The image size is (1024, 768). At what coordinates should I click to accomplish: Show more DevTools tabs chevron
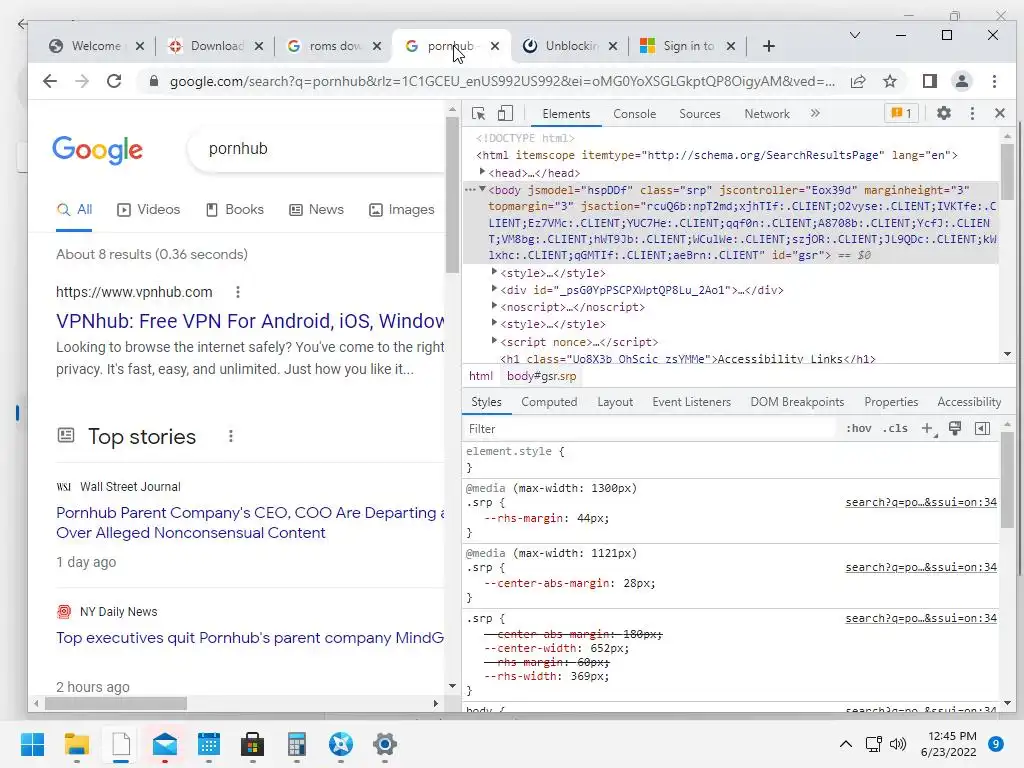pos(815,113)
